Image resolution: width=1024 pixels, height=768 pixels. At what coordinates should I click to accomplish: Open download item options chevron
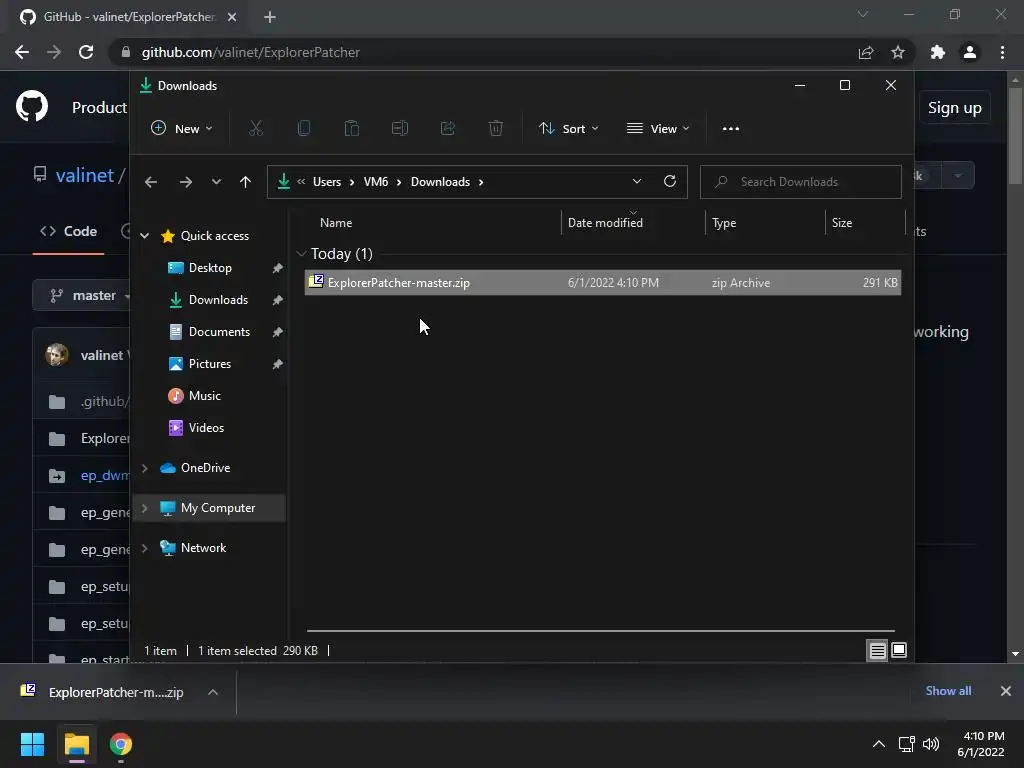(x=213, y=692)
